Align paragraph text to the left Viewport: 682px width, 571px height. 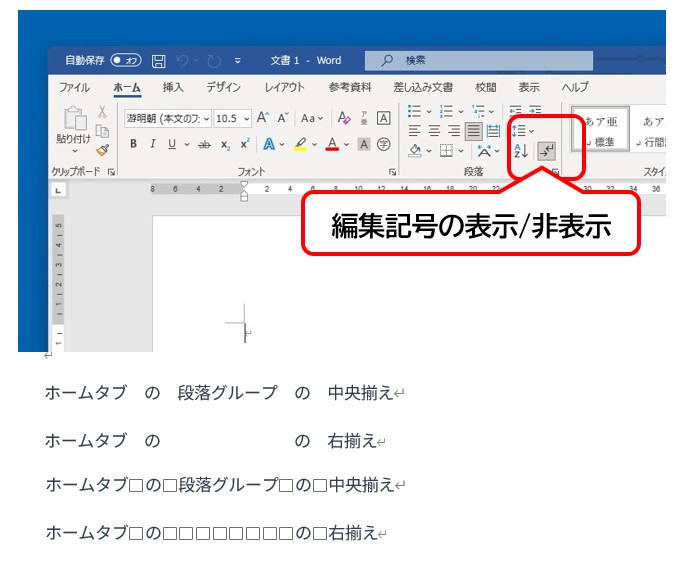[x=415, y=130]
